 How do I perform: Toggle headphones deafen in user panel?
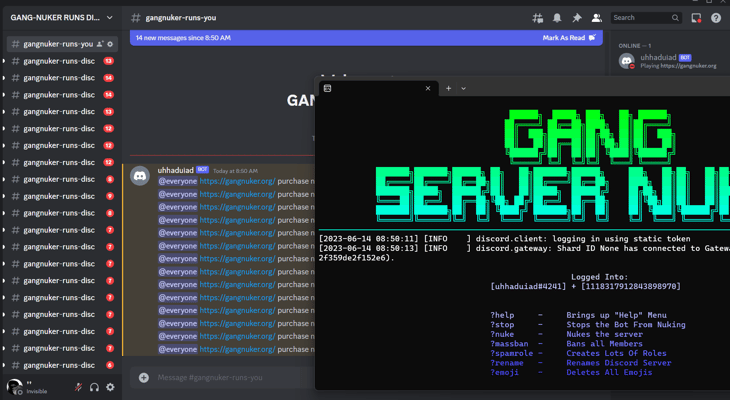pos(94,387)
